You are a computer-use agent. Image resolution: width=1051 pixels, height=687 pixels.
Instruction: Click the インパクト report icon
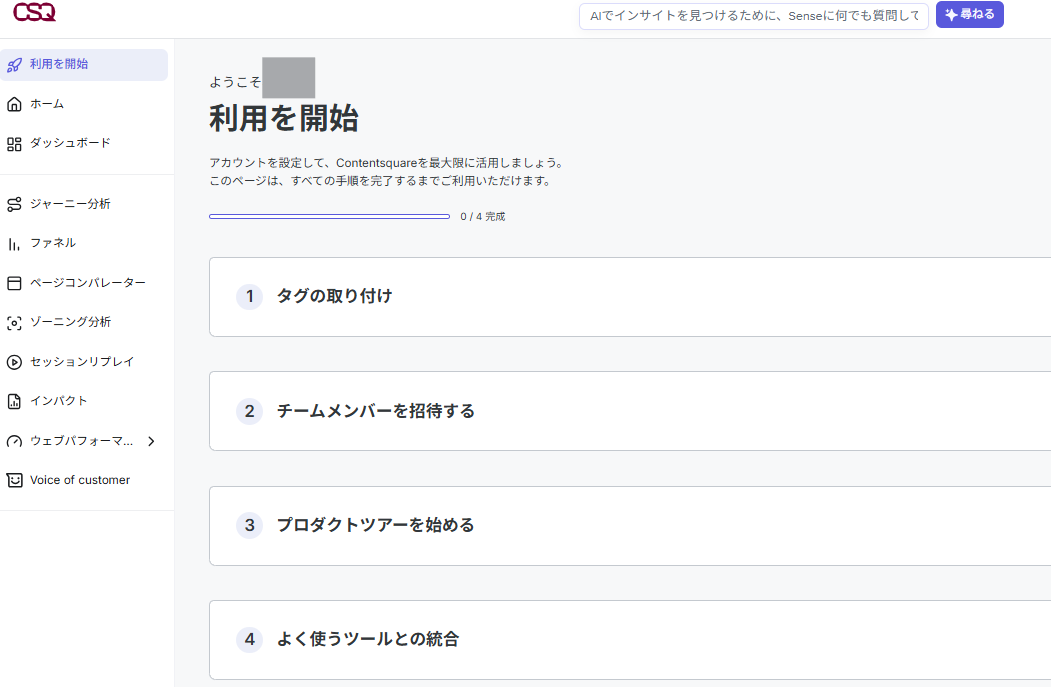tap(14, 401)
